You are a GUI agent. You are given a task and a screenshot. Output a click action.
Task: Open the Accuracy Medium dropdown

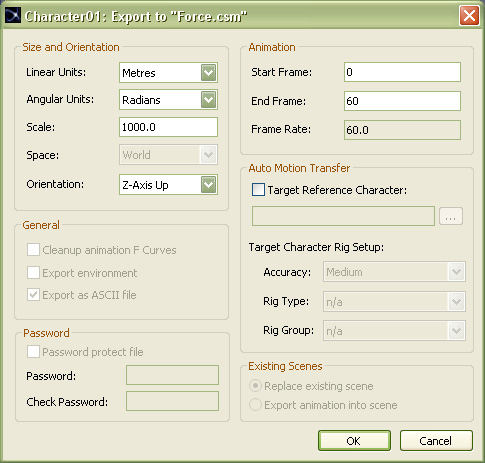pyautogui.click(x=394, y=272)
